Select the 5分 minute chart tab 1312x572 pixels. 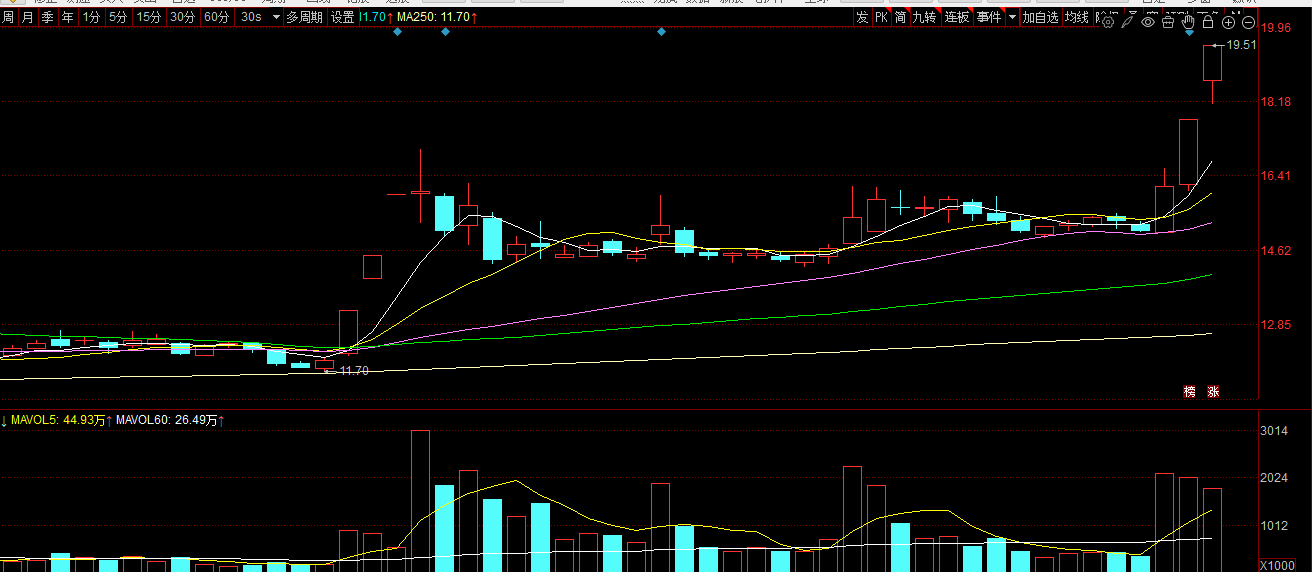[118, 17]
